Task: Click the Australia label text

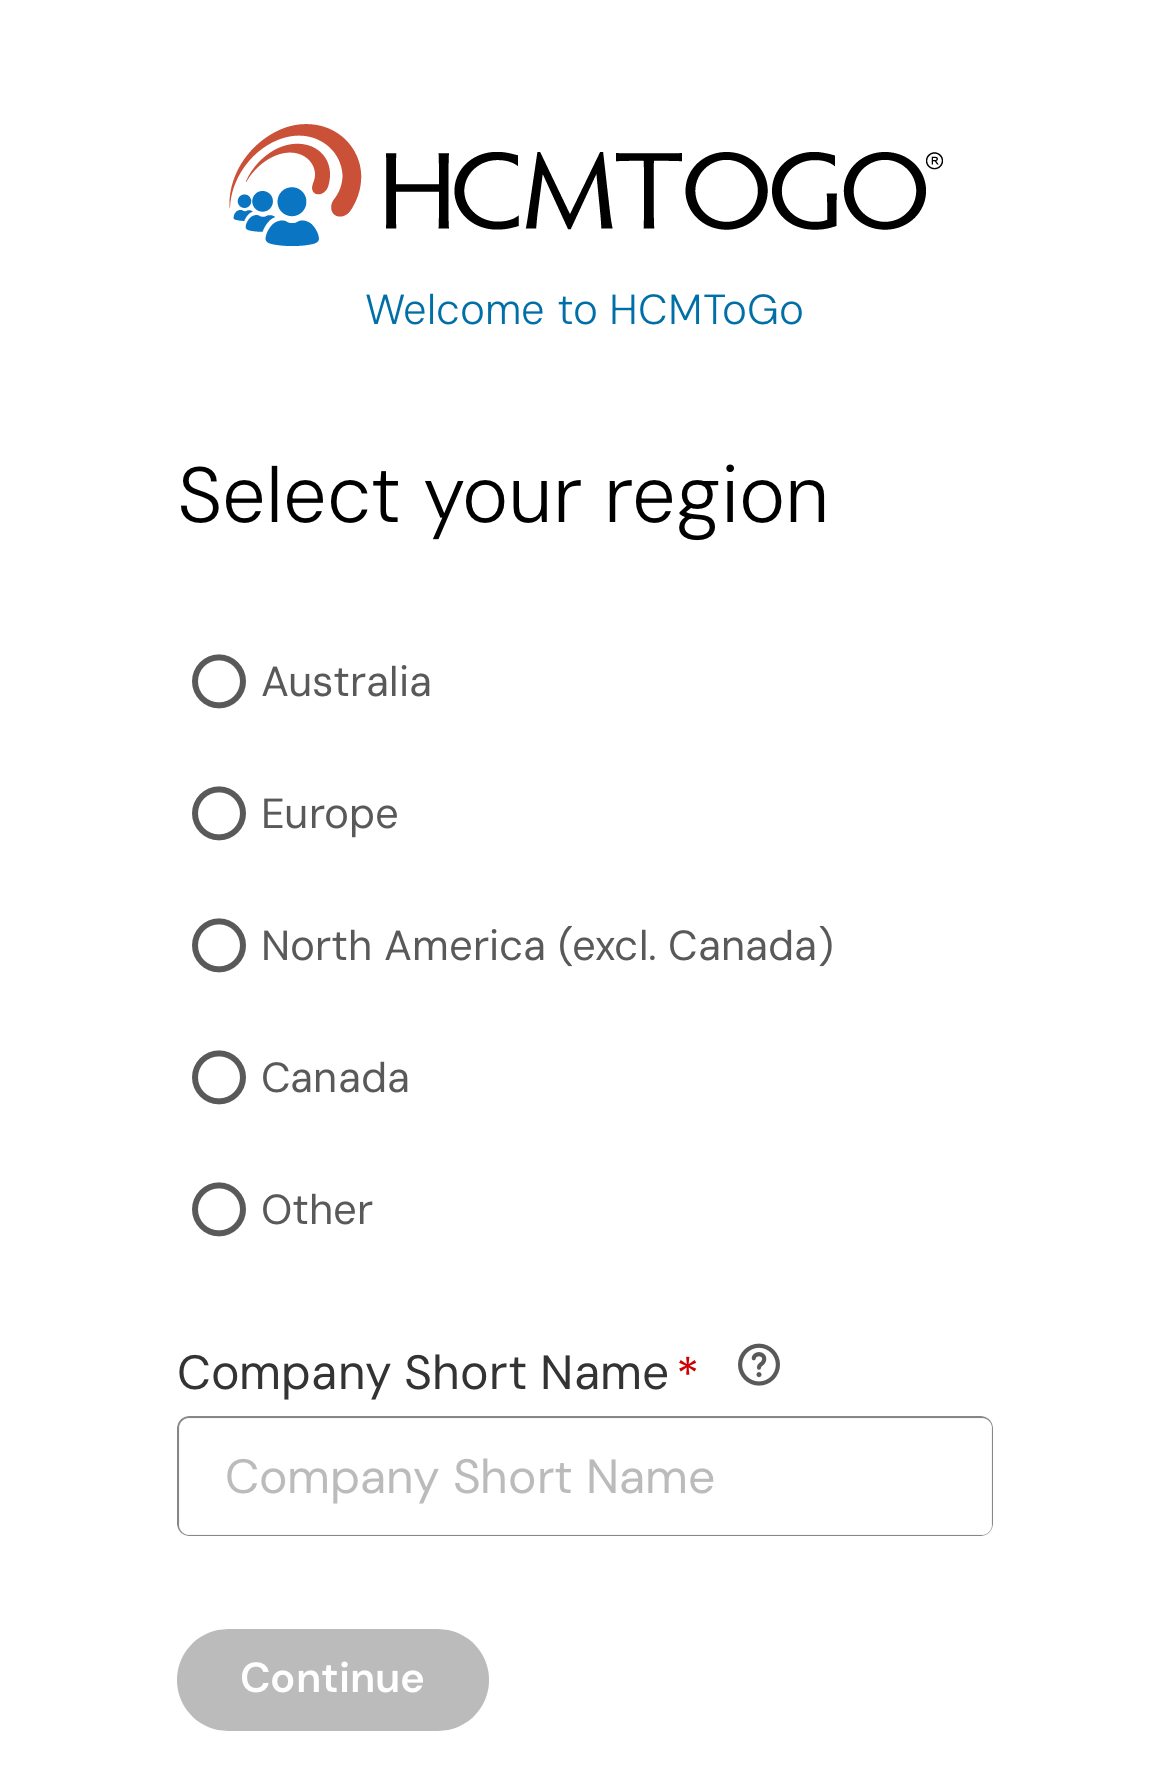Action: click(x=346, y=682)
